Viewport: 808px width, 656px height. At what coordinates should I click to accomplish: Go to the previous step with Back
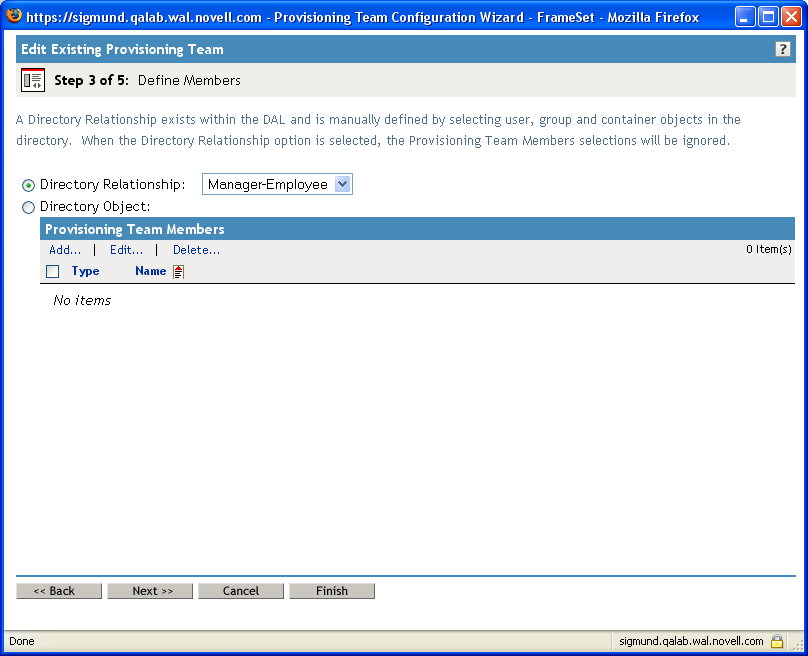(x=59, y=591)
